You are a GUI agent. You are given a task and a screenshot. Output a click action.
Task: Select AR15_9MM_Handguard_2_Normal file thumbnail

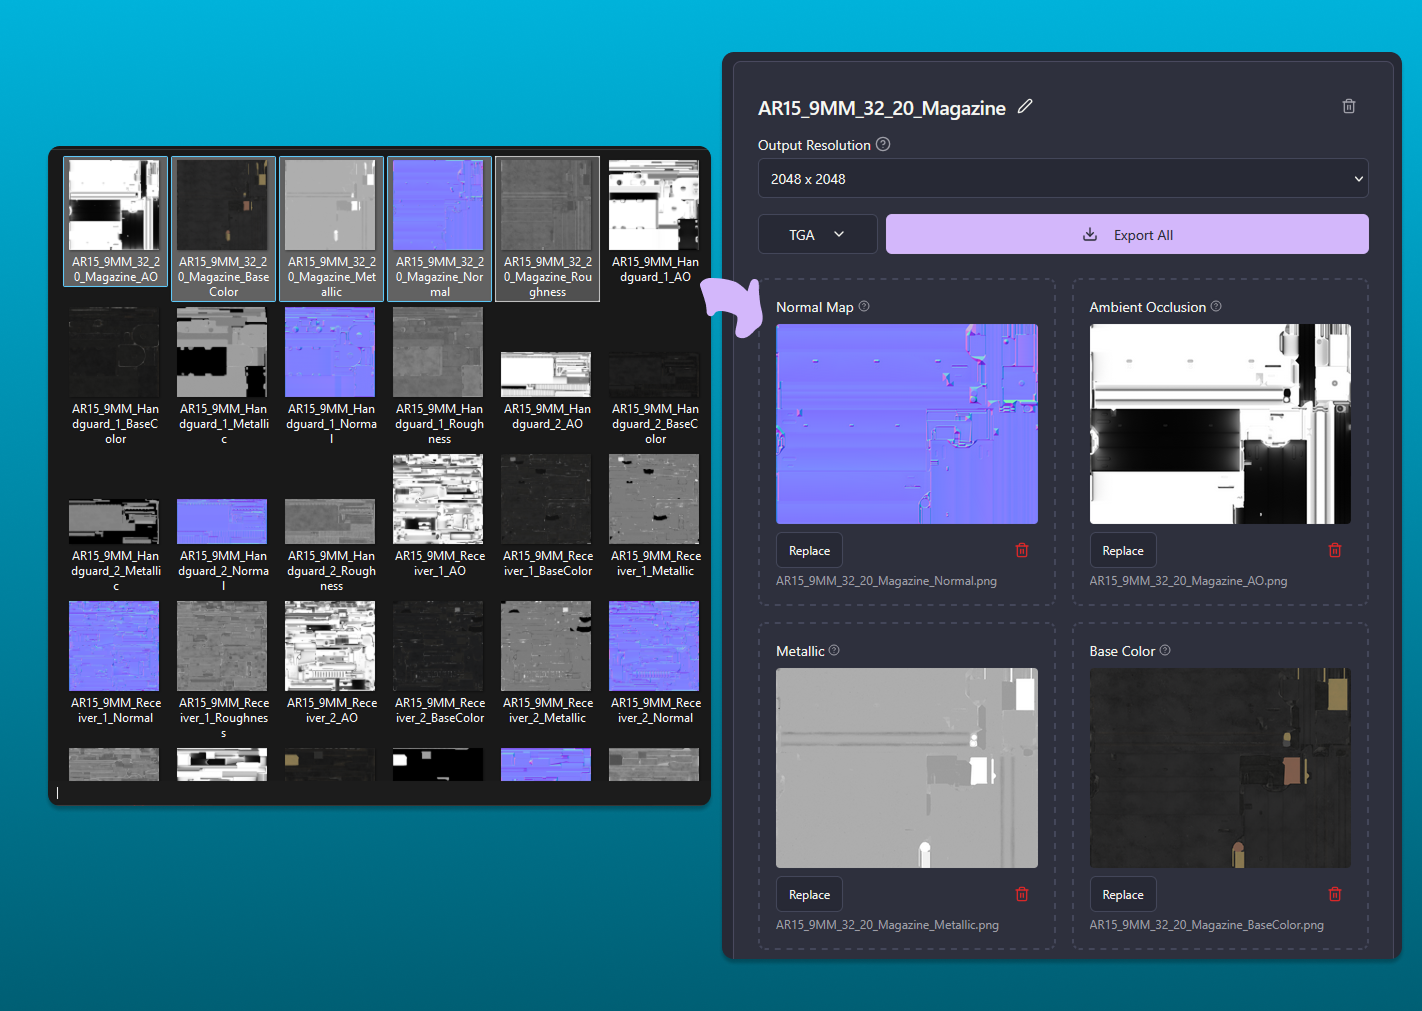222,521
